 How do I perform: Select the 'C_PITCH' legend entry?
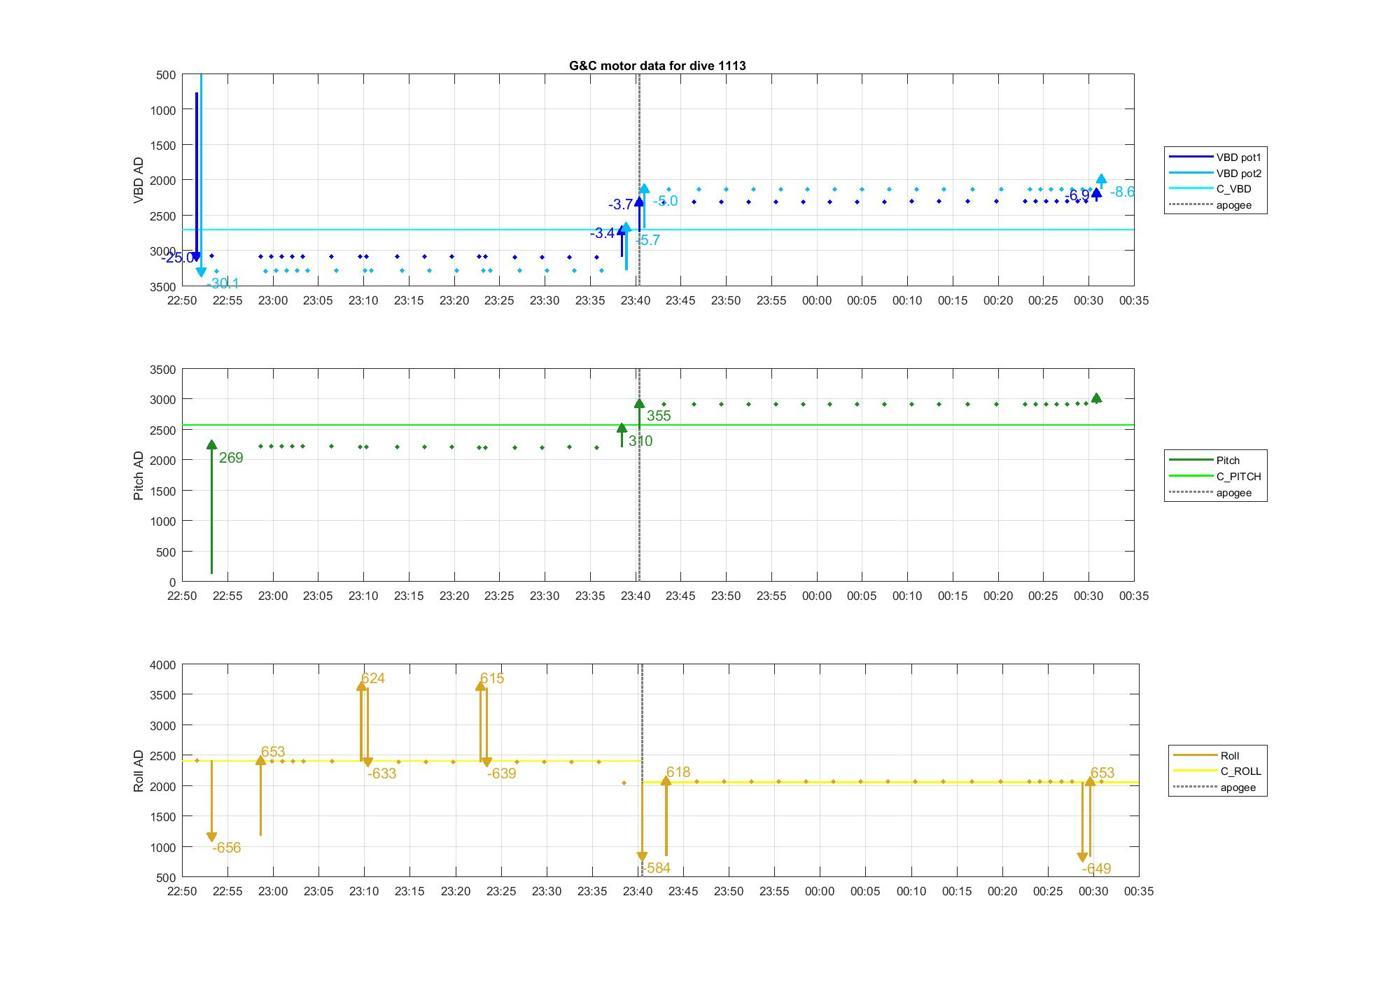[x=1238, y=476]
